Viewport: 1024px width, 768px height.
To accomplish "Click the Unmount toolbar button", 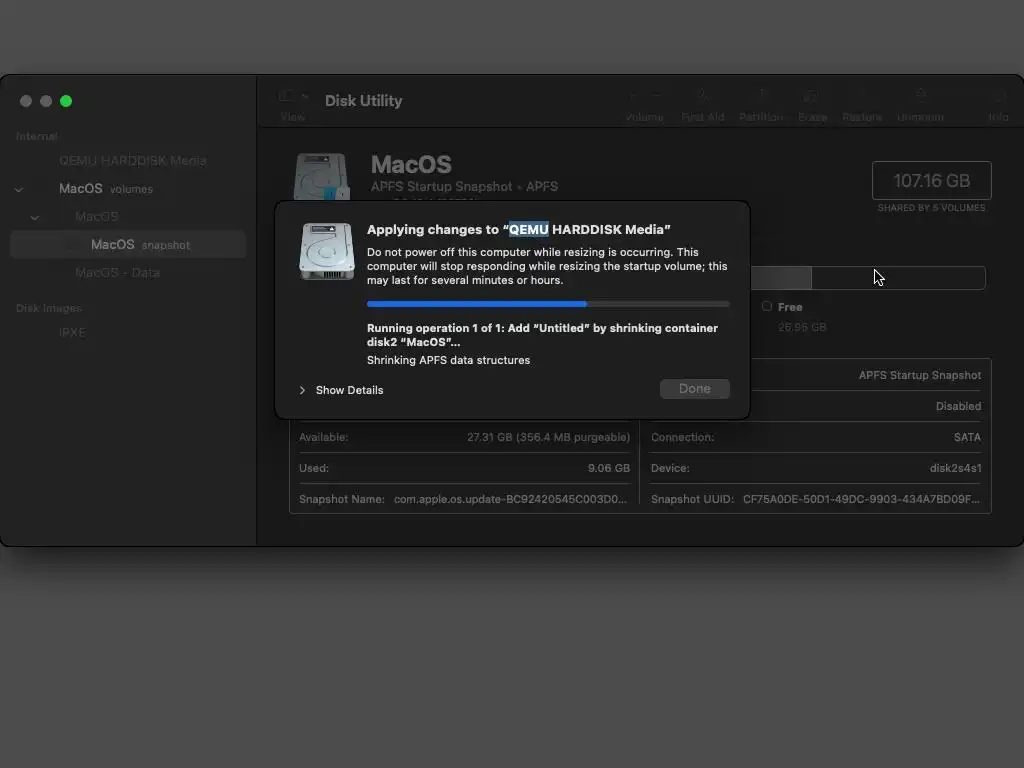I will (x=920, y=105).
